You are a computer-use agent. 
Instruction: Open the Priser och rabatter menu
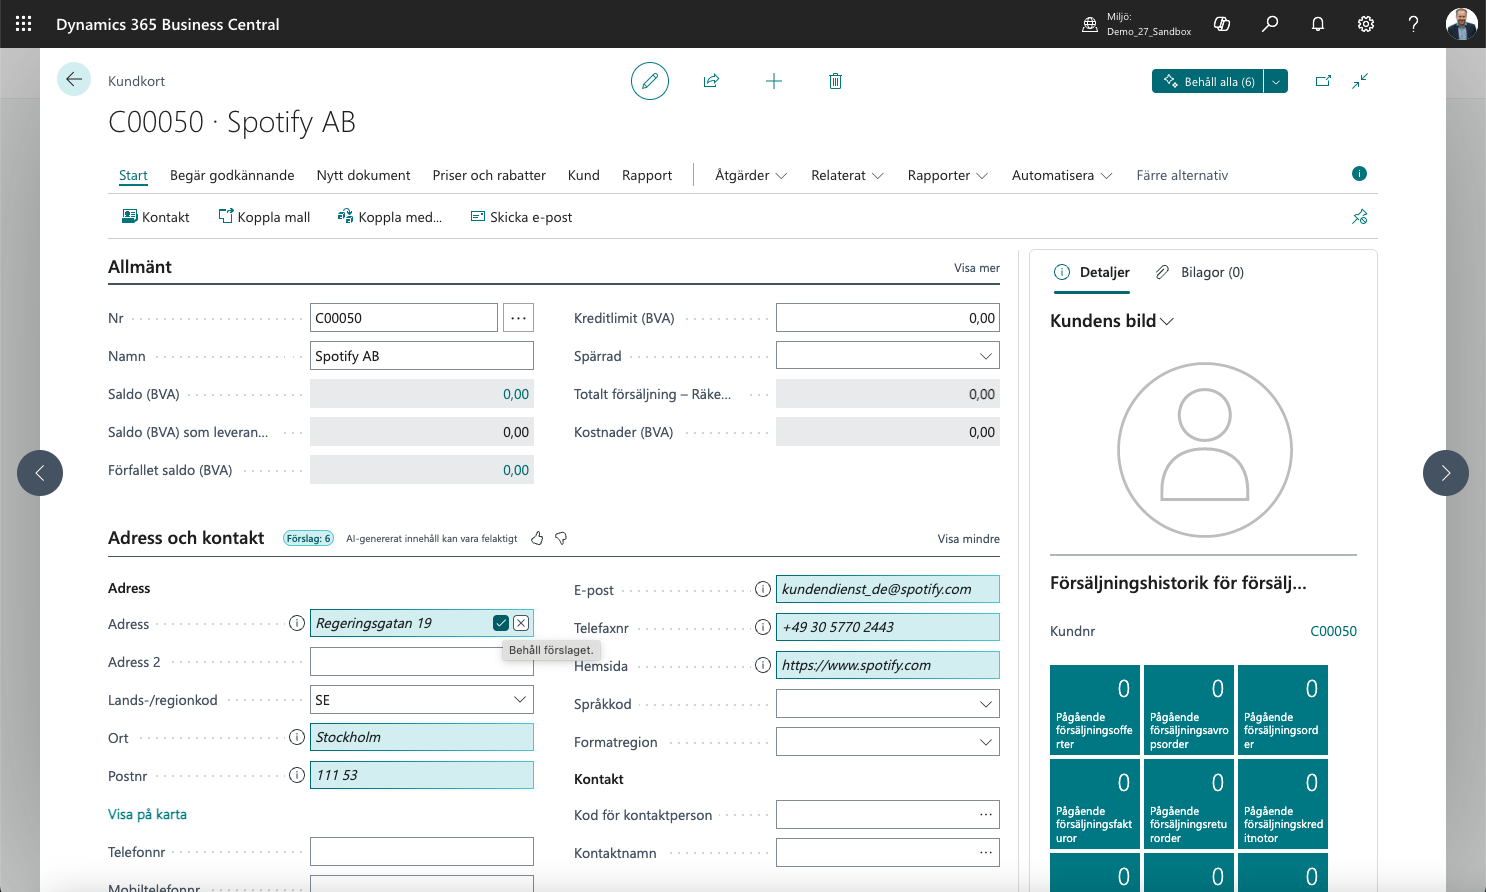pyautogui.click(x=489, y=175)
